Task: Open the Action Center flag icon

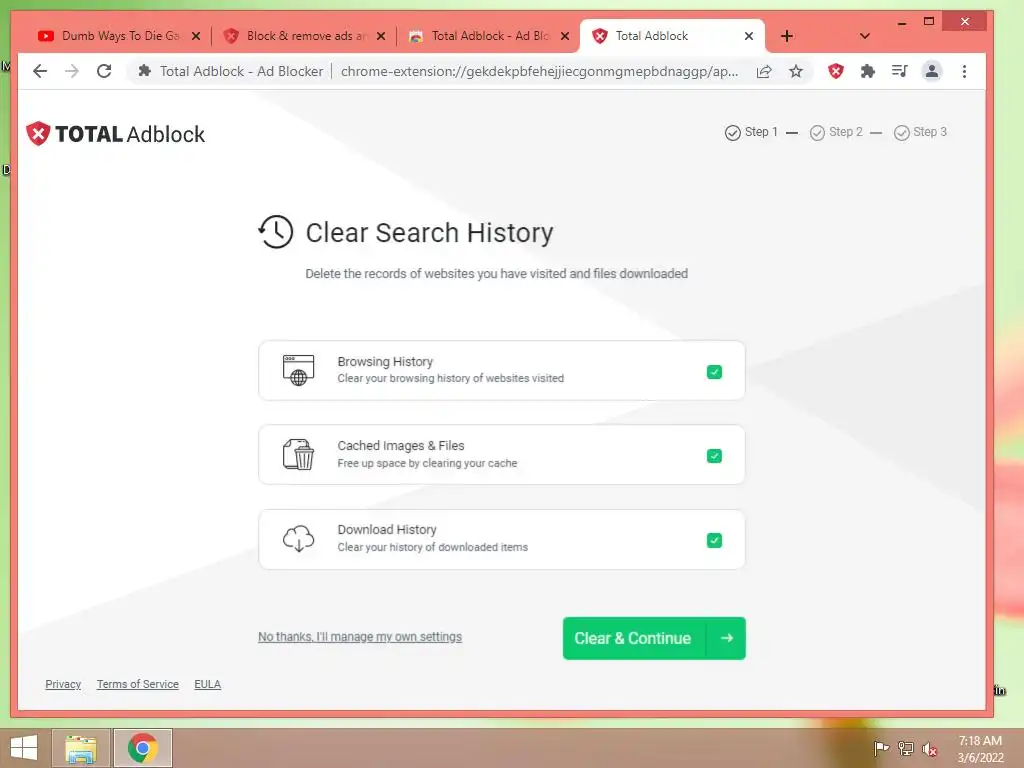Action: tap(881, 748)
